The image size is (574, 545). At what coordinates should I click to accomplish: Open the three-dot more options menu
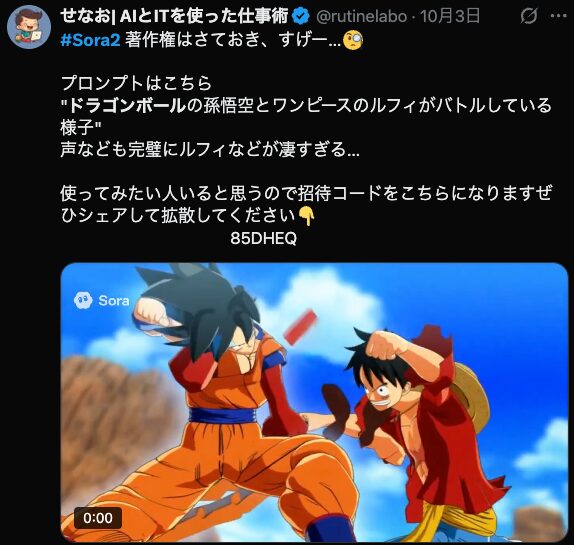[559, 16]
